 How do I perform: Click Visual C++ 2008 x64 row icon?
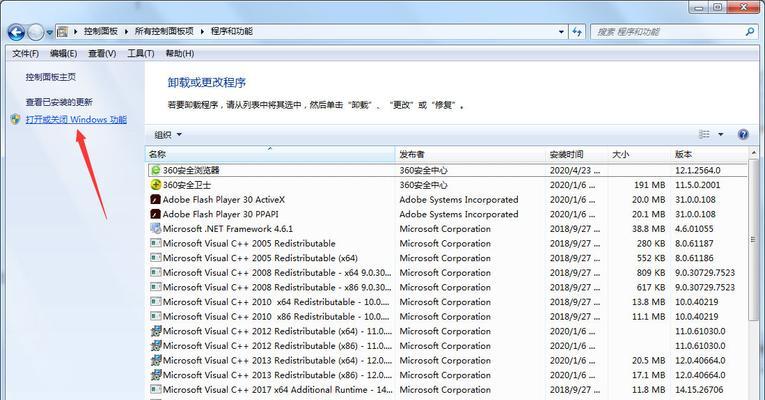[x=156, y=272]
